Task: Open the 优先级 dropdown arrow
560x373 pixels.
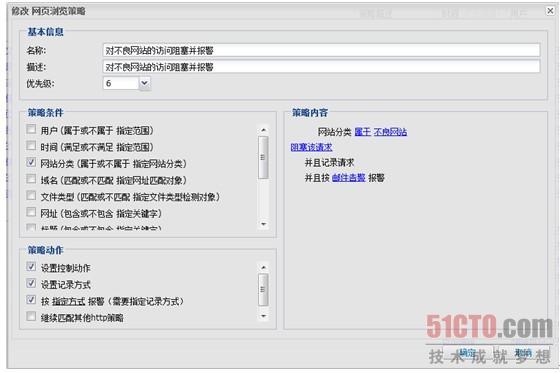Action: [x=144, y=83]
